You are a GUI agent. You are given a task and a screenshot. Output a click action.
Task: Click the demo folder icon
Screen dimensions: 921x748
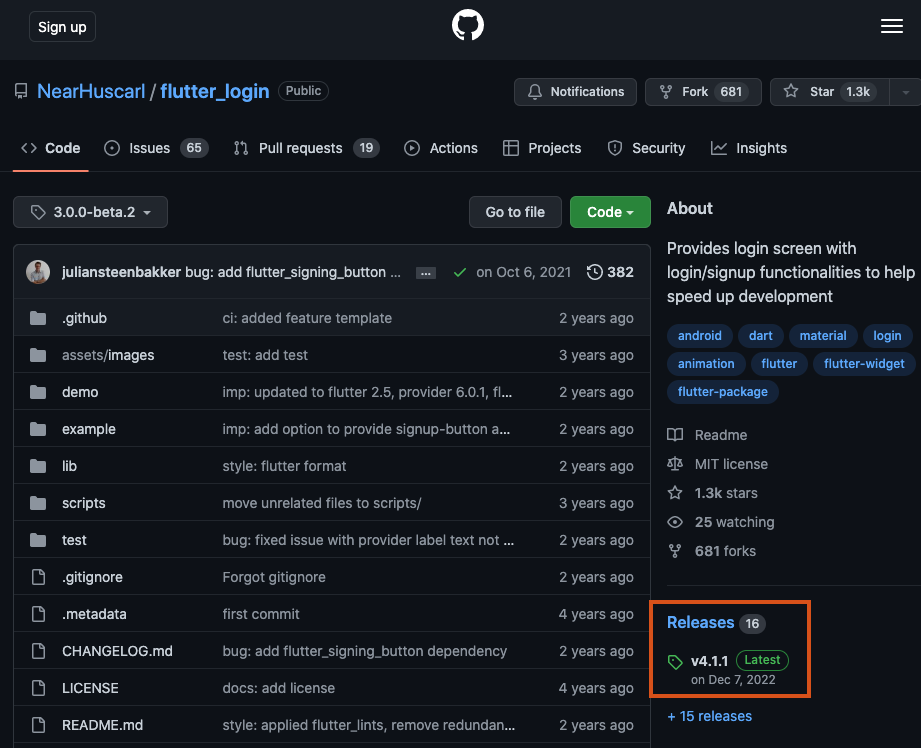[38, 392]
